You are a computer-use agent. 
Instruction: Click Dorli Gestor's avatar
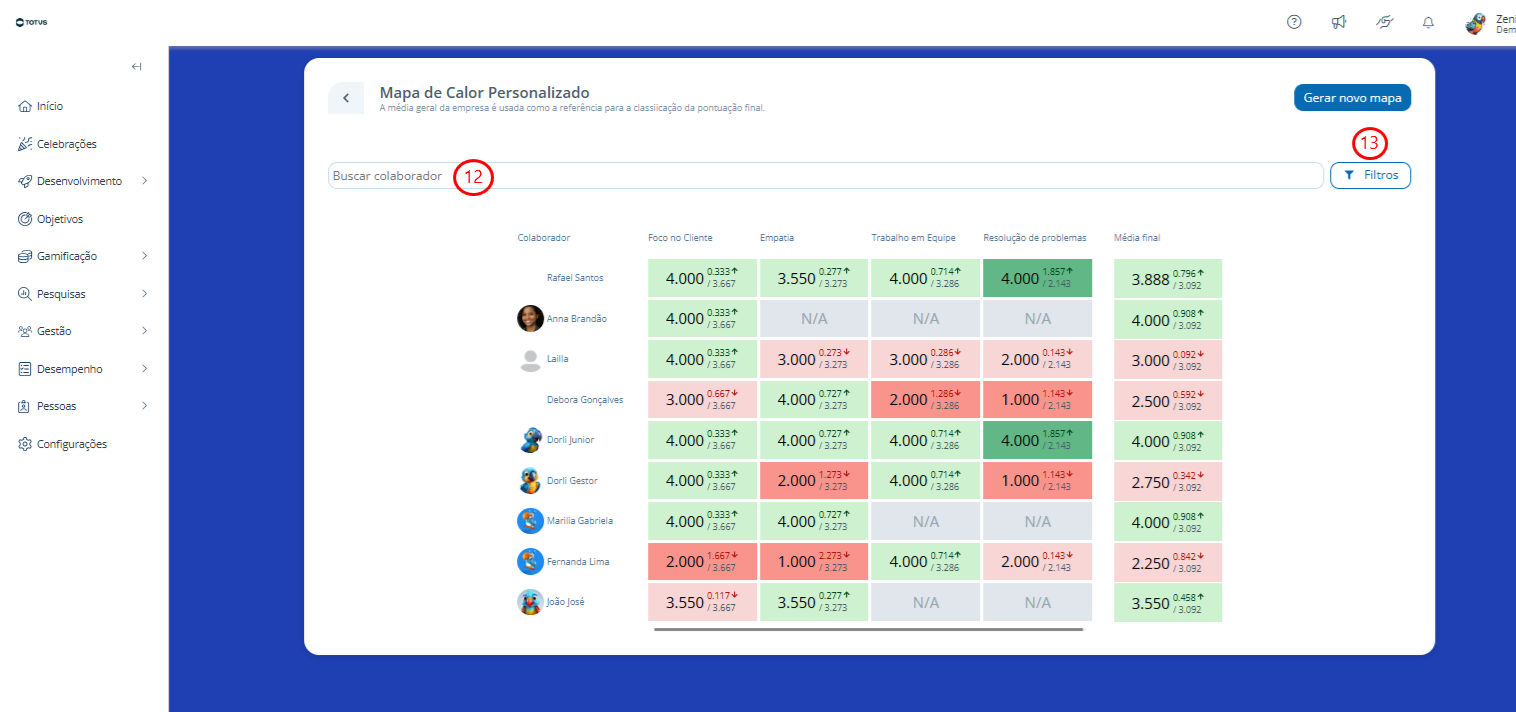[530, 480]
